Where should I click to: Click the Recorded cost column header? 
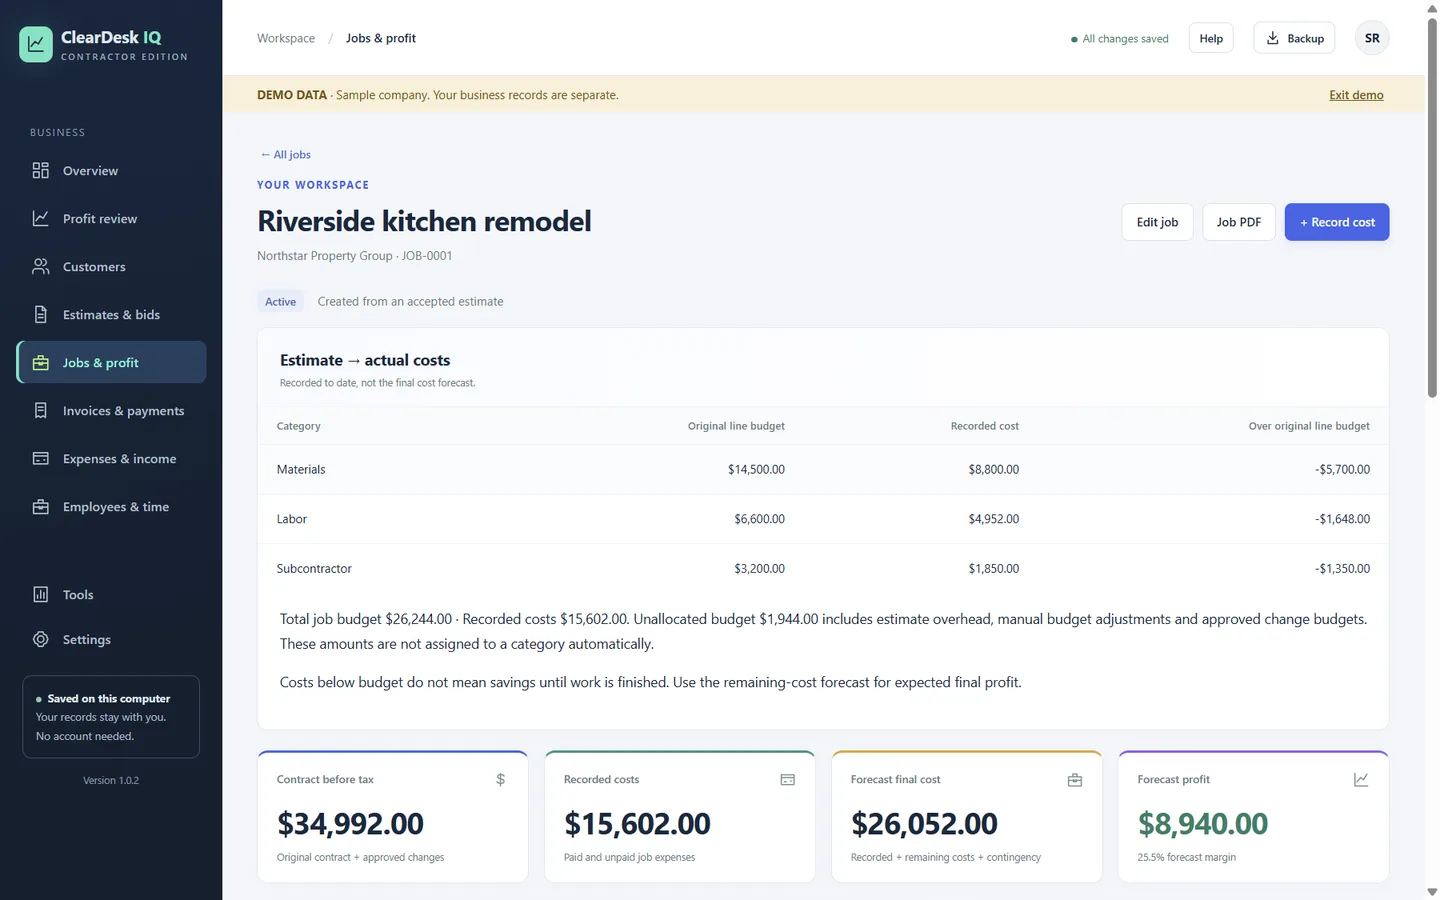click(985, 426)
